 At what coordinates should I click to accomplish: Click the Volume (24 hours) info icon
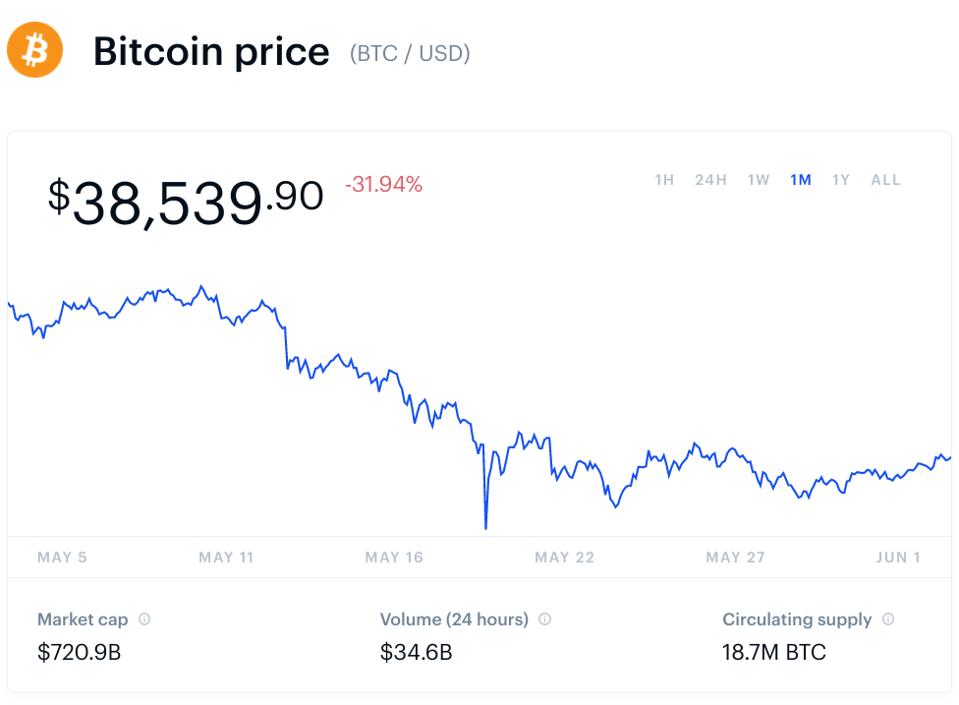(545, 620)
